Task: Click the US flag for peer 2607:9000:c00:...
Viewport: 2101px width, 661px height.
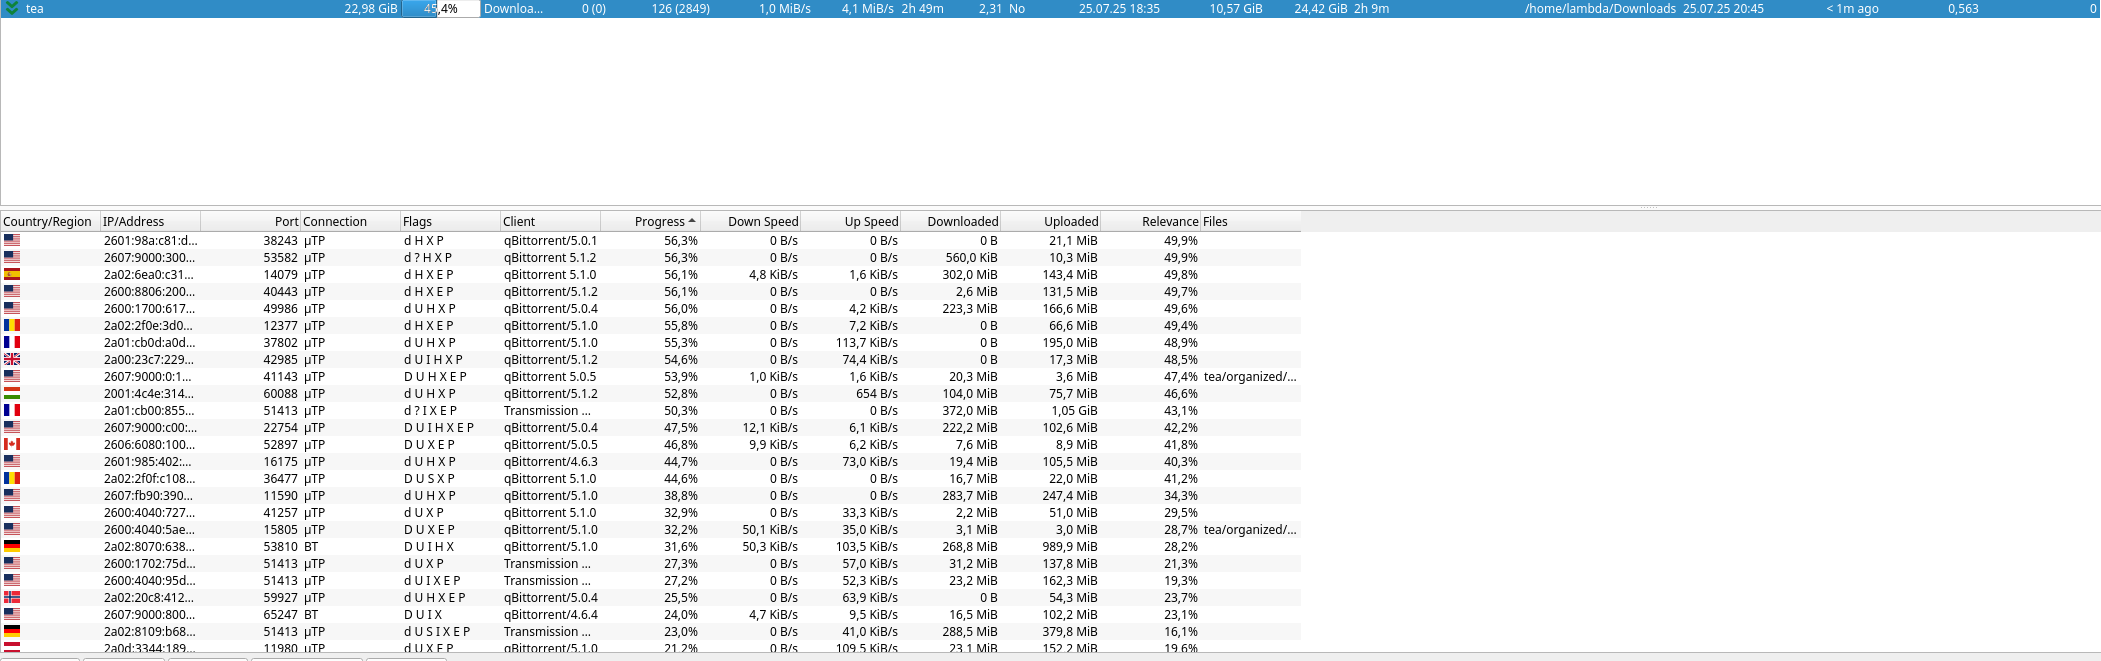Action: click(x=12, y=427)
